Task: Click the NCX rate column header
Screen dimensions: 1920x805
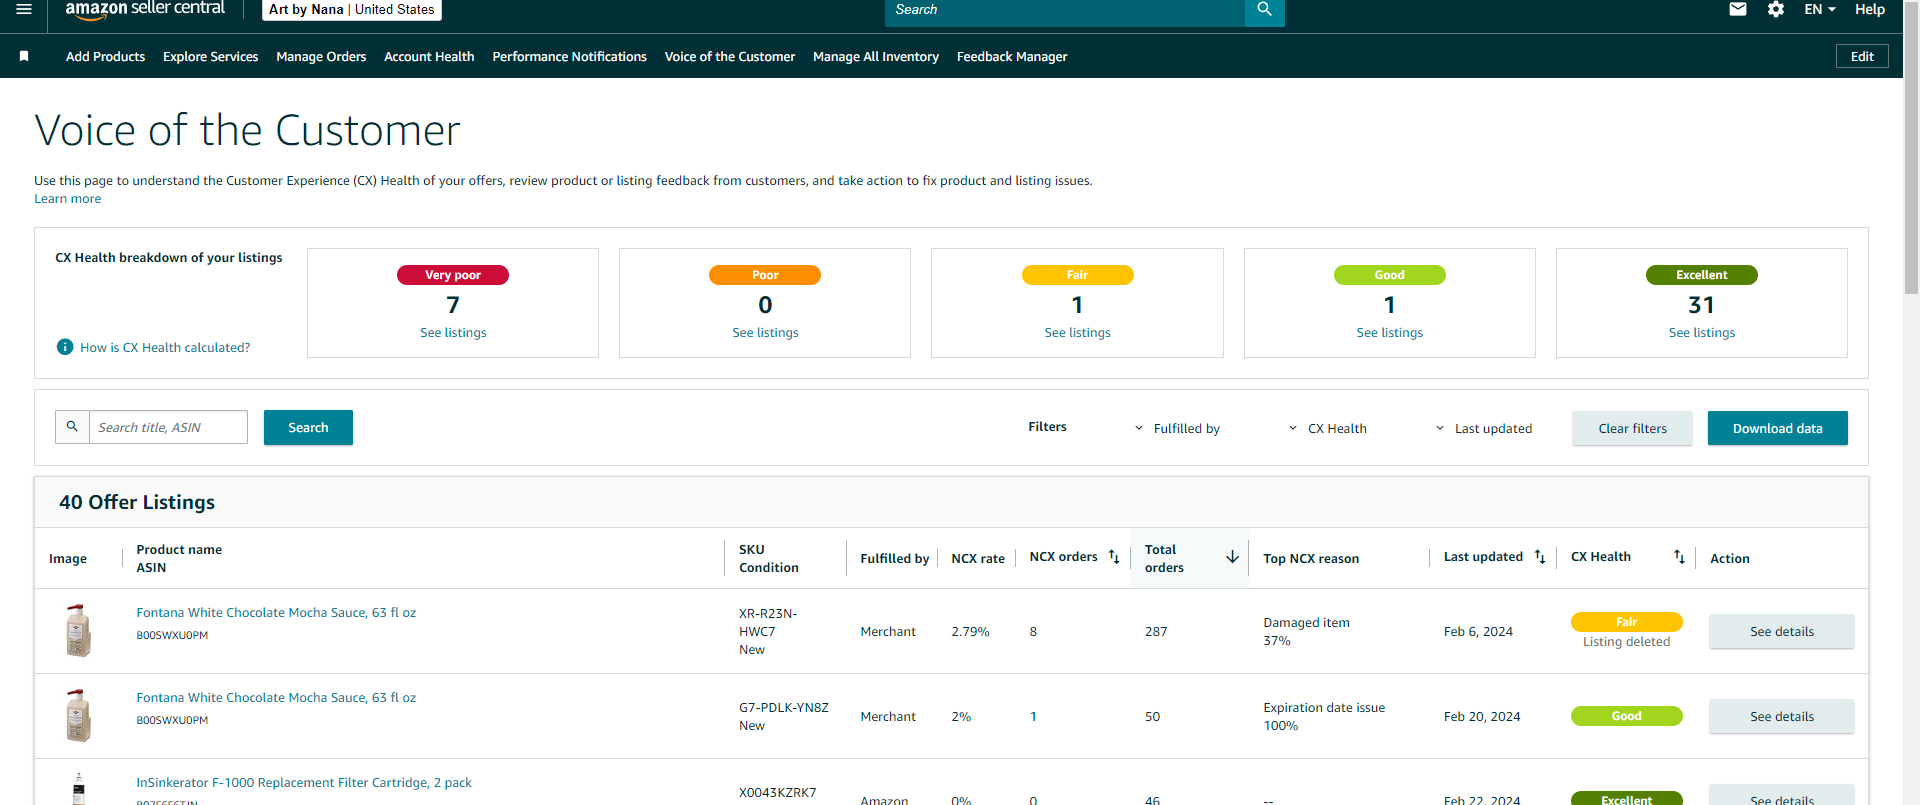Action: [x=978, y=559]
